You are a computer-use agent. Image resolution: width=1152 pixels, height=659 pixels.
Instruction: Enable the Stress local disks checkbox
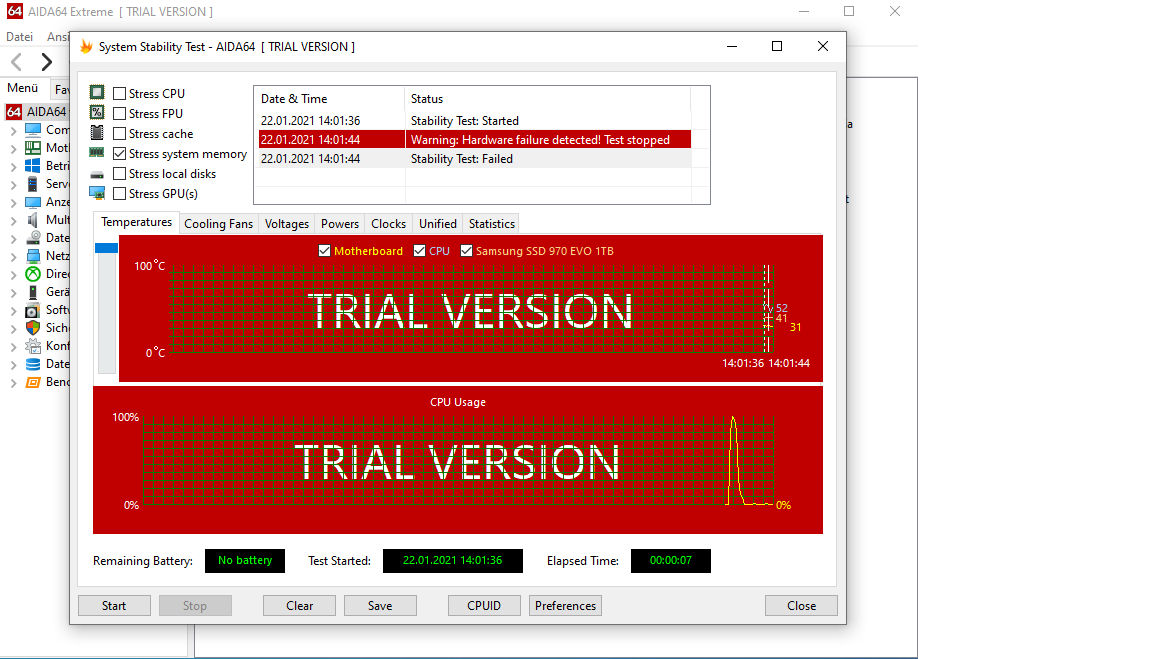click(120, 173)
